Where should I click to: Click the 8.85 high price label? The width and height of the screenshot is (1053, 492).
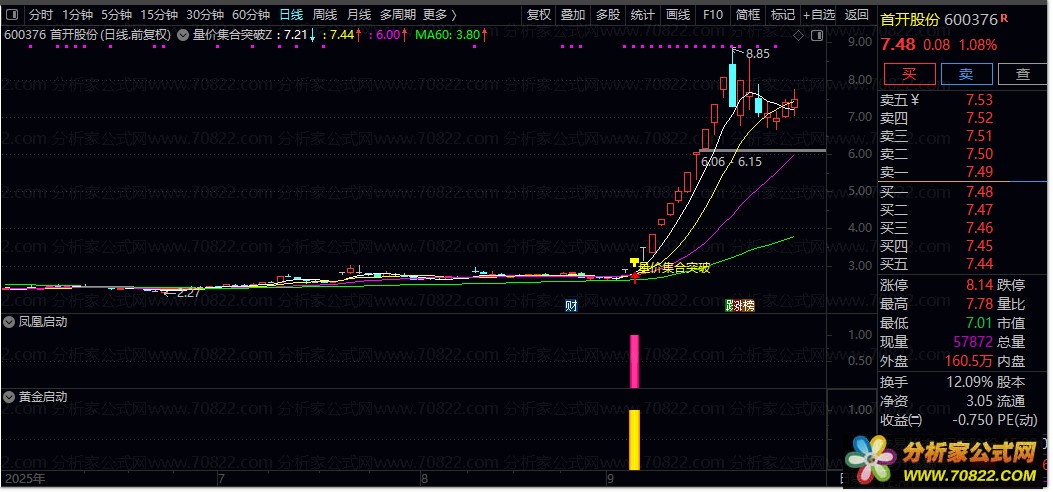tap(757, 52)
